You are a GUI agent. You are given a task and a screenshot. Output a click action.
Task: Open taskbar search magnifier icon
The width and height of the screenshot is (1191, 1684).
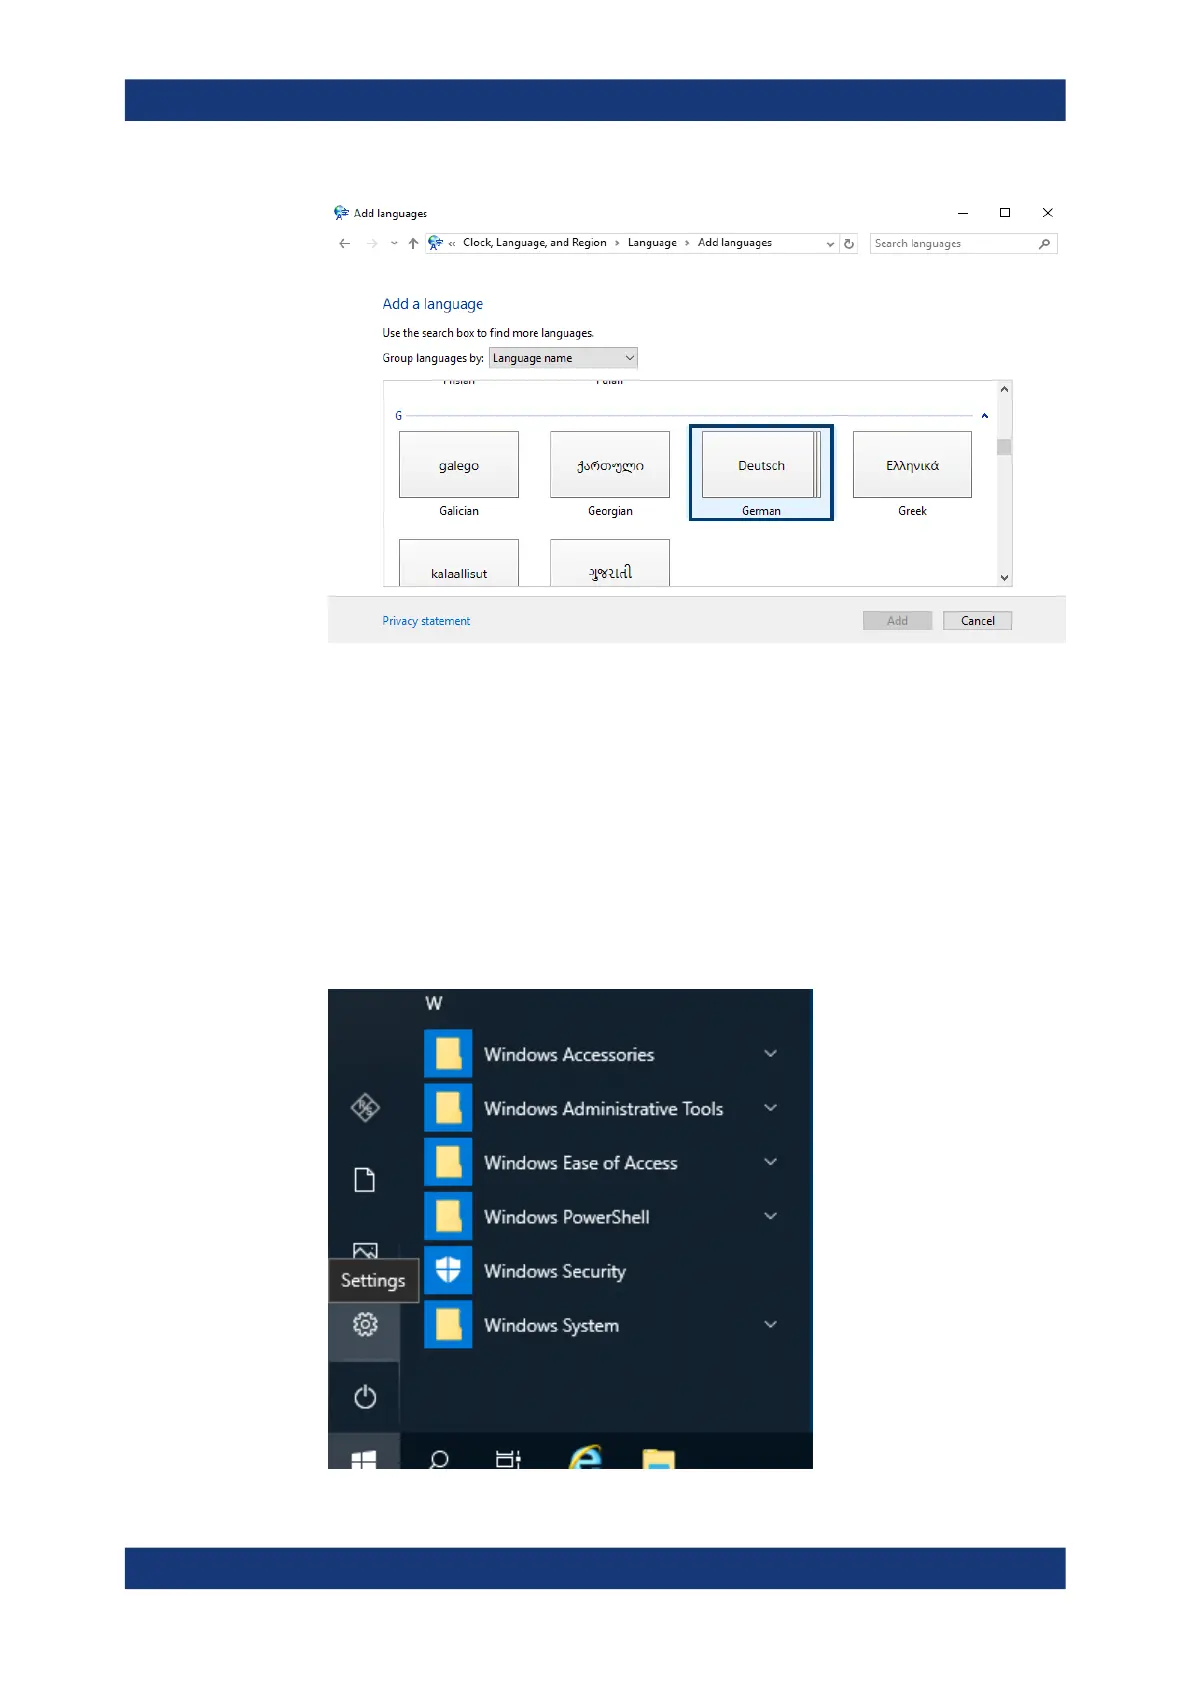438,1459
